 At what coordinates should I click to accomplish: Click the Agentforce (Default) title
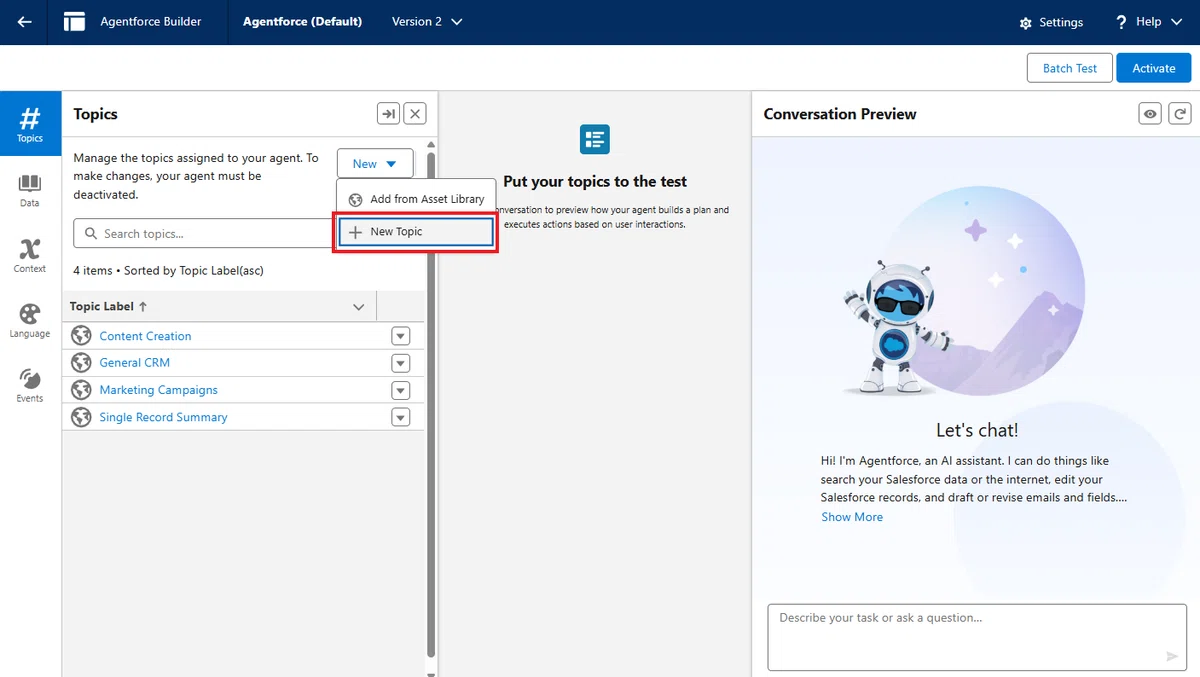pos(302,22)
